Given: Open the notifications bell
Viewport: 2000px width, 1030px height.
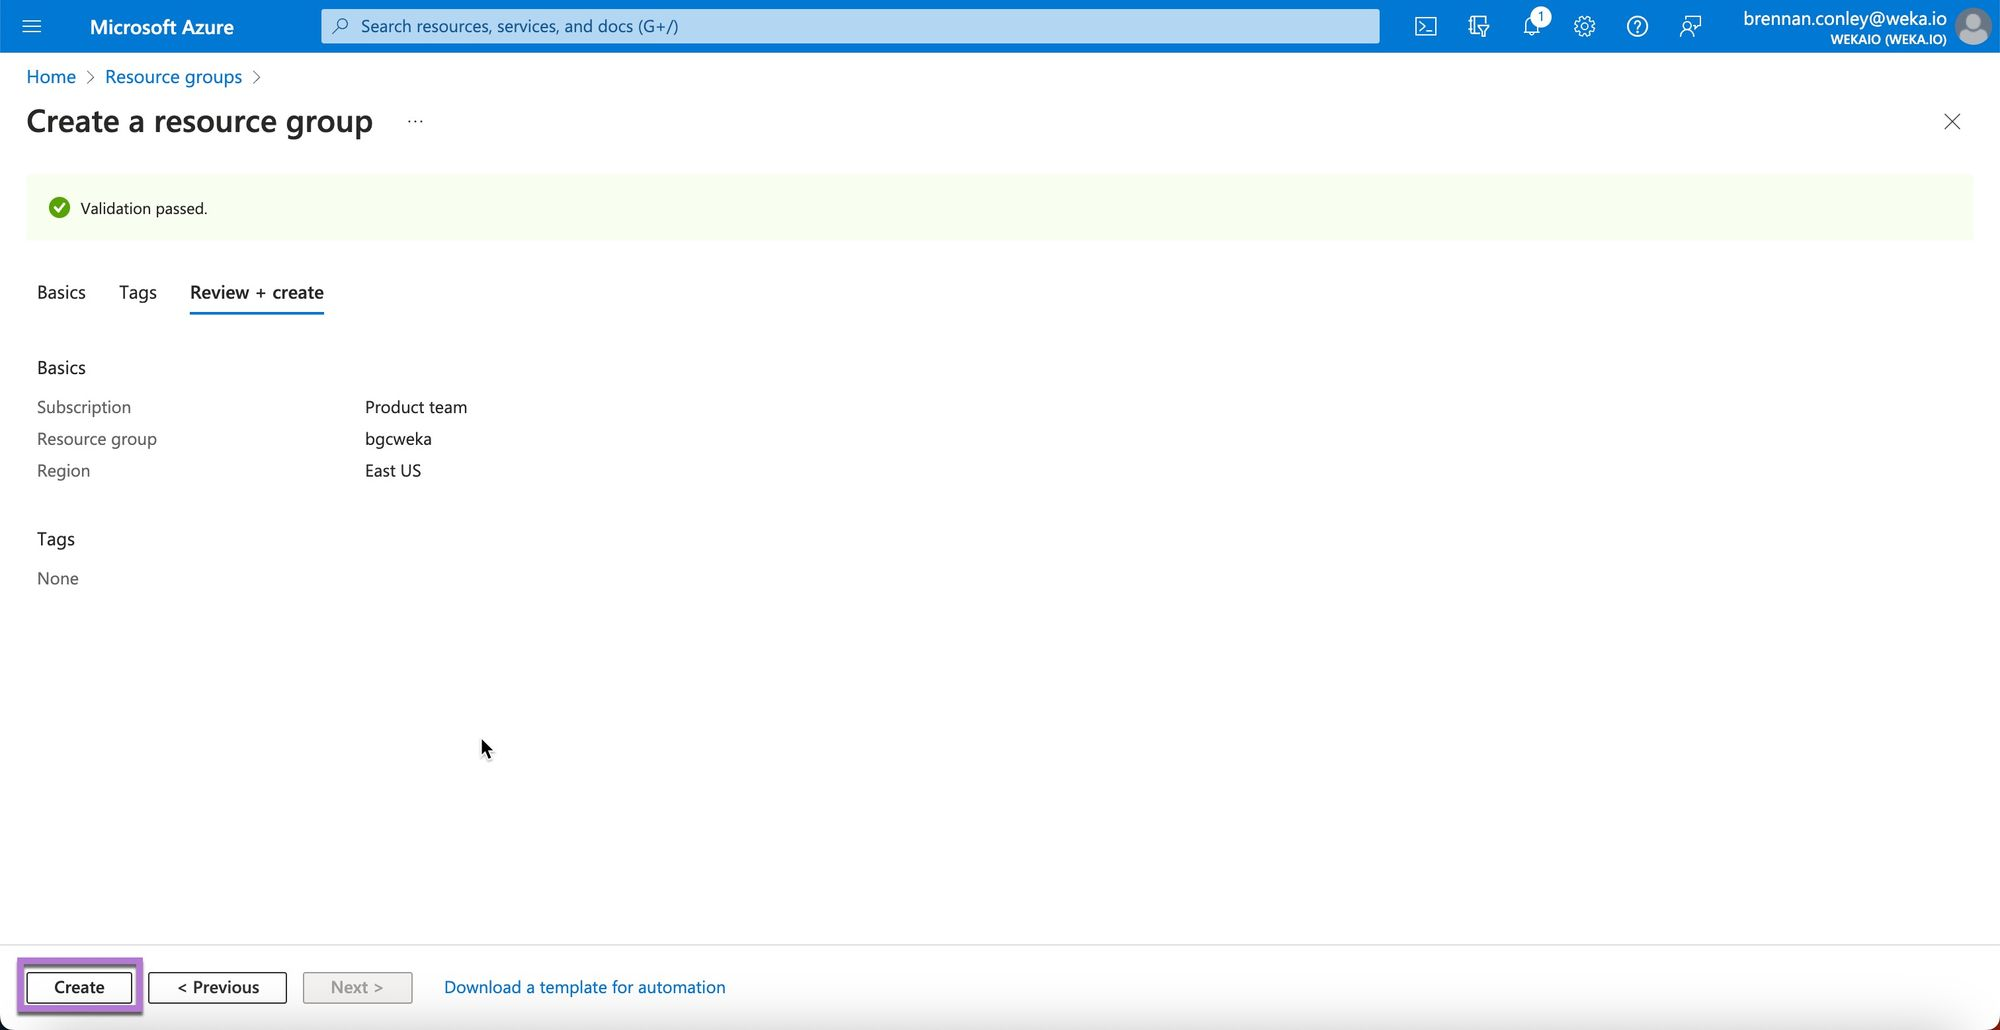Looking at the screenshot, I should pyautogui.click(x=1532, y=27).
